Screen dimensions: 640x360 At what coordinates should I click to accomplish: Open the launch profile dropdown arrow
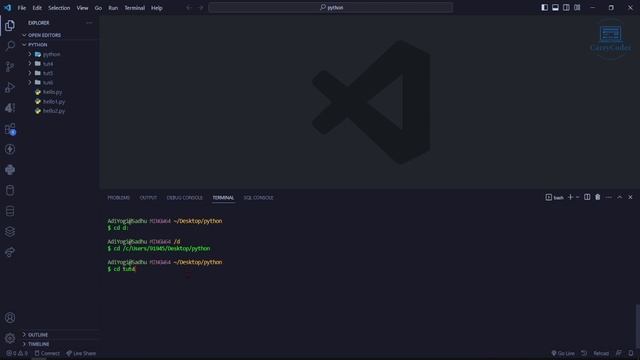[x=578, y=197]
